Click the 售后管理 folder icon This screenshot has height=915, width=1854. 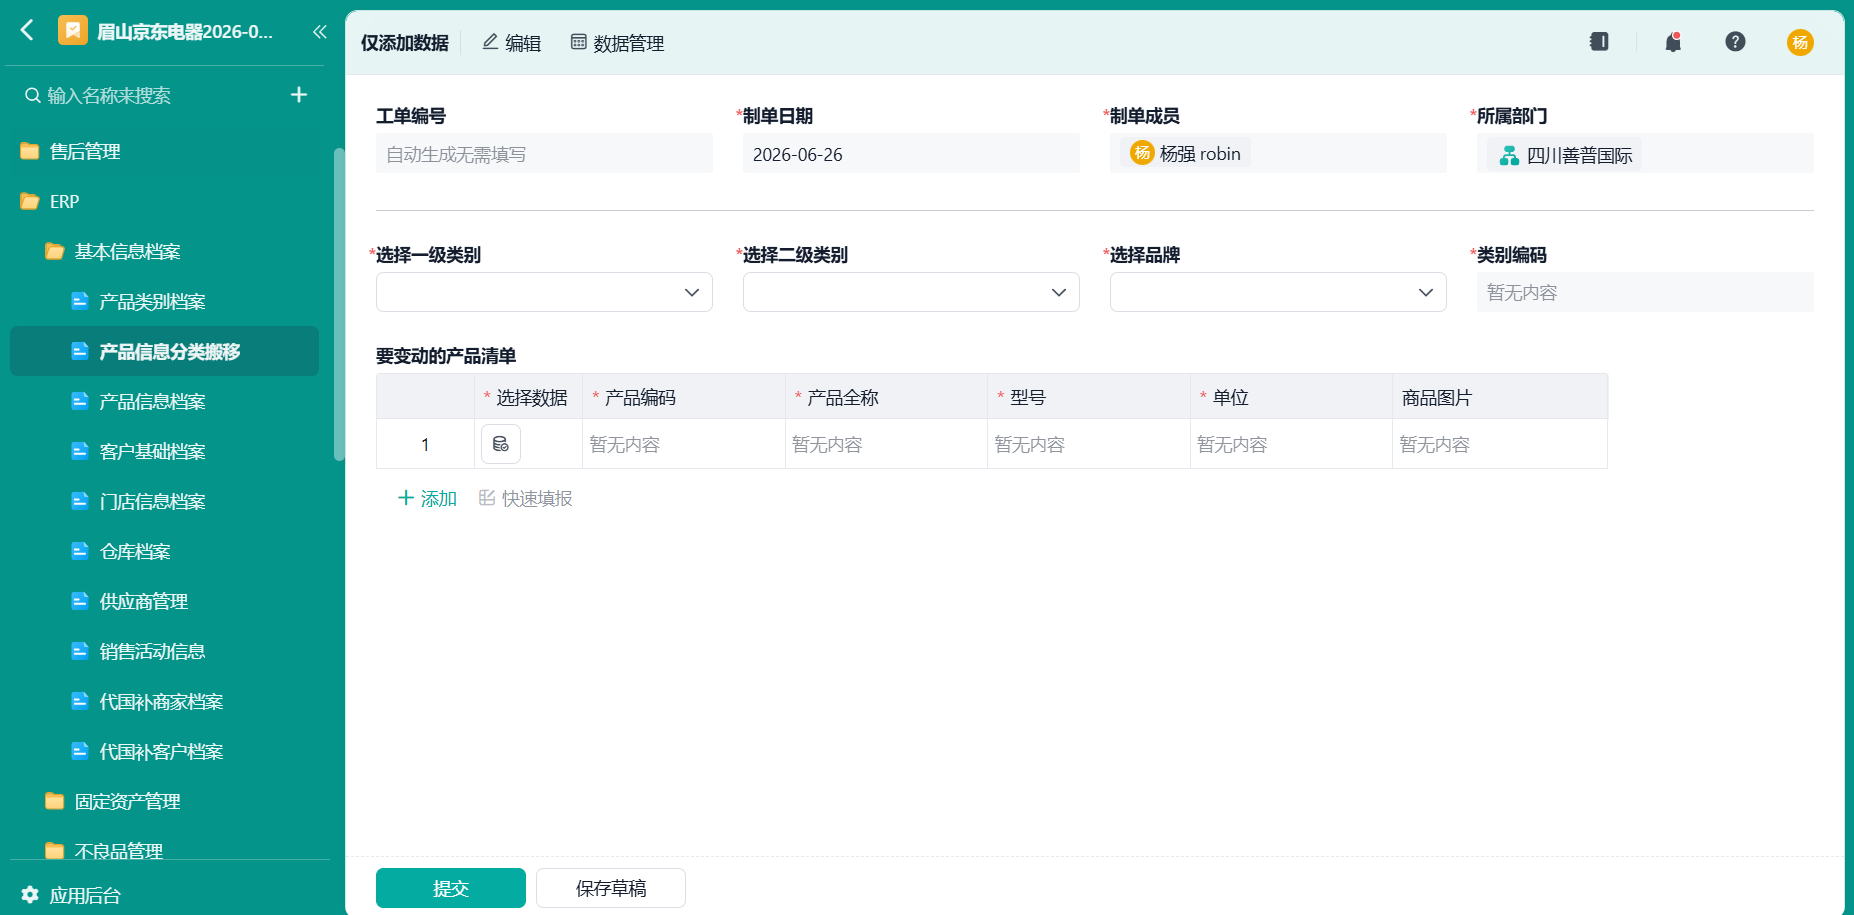pos(30,151)
